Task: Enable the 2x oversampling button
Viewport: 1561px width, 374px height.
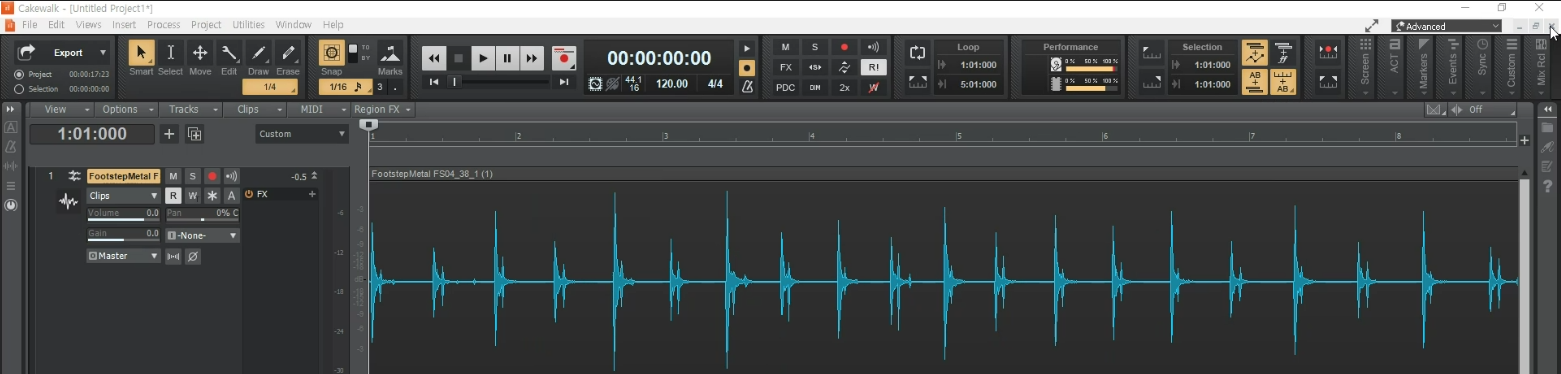Action: tap(844, 87)
